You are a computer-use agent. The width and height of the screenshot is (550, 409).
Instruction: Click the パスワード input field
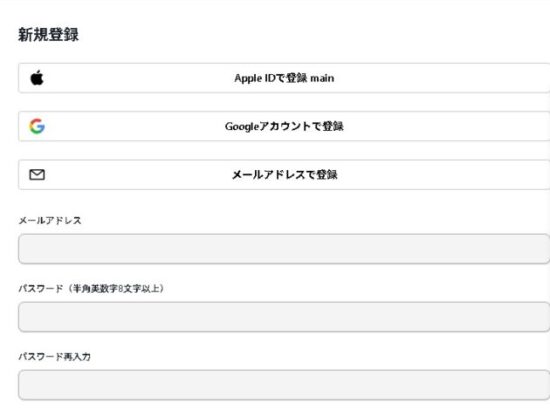tap(284, 317)
